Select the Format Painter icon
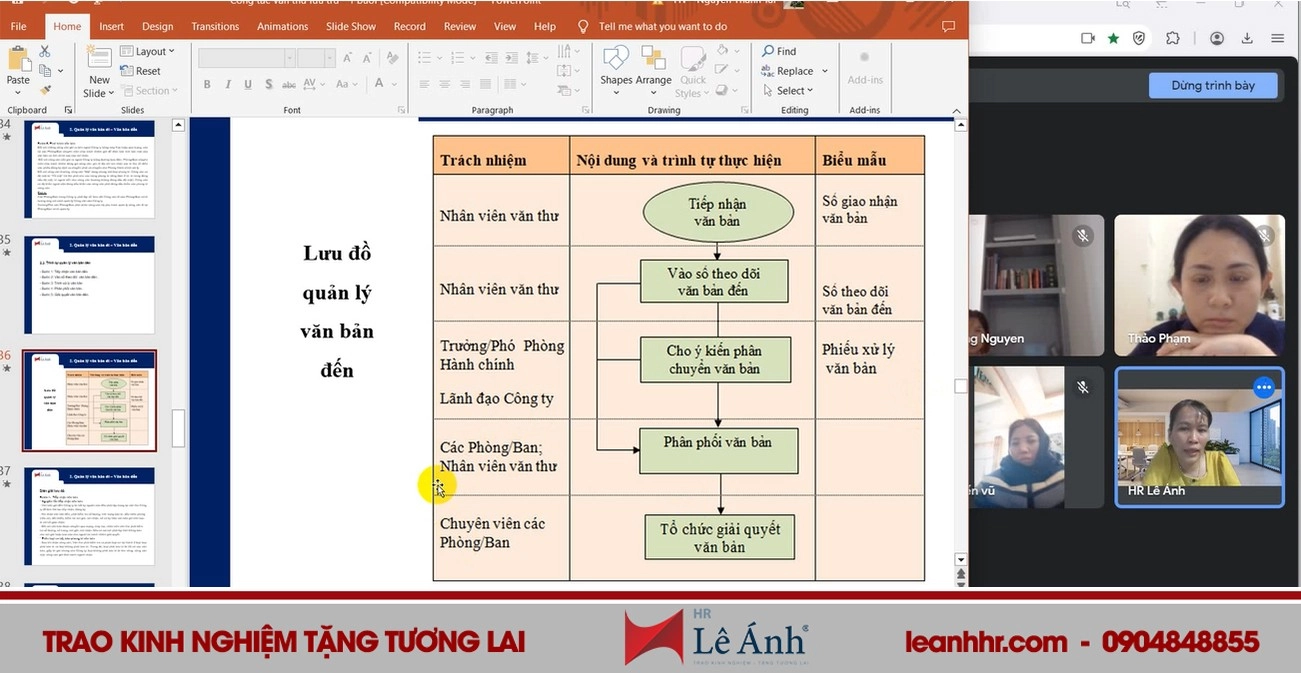 click(x=44, y=90)
